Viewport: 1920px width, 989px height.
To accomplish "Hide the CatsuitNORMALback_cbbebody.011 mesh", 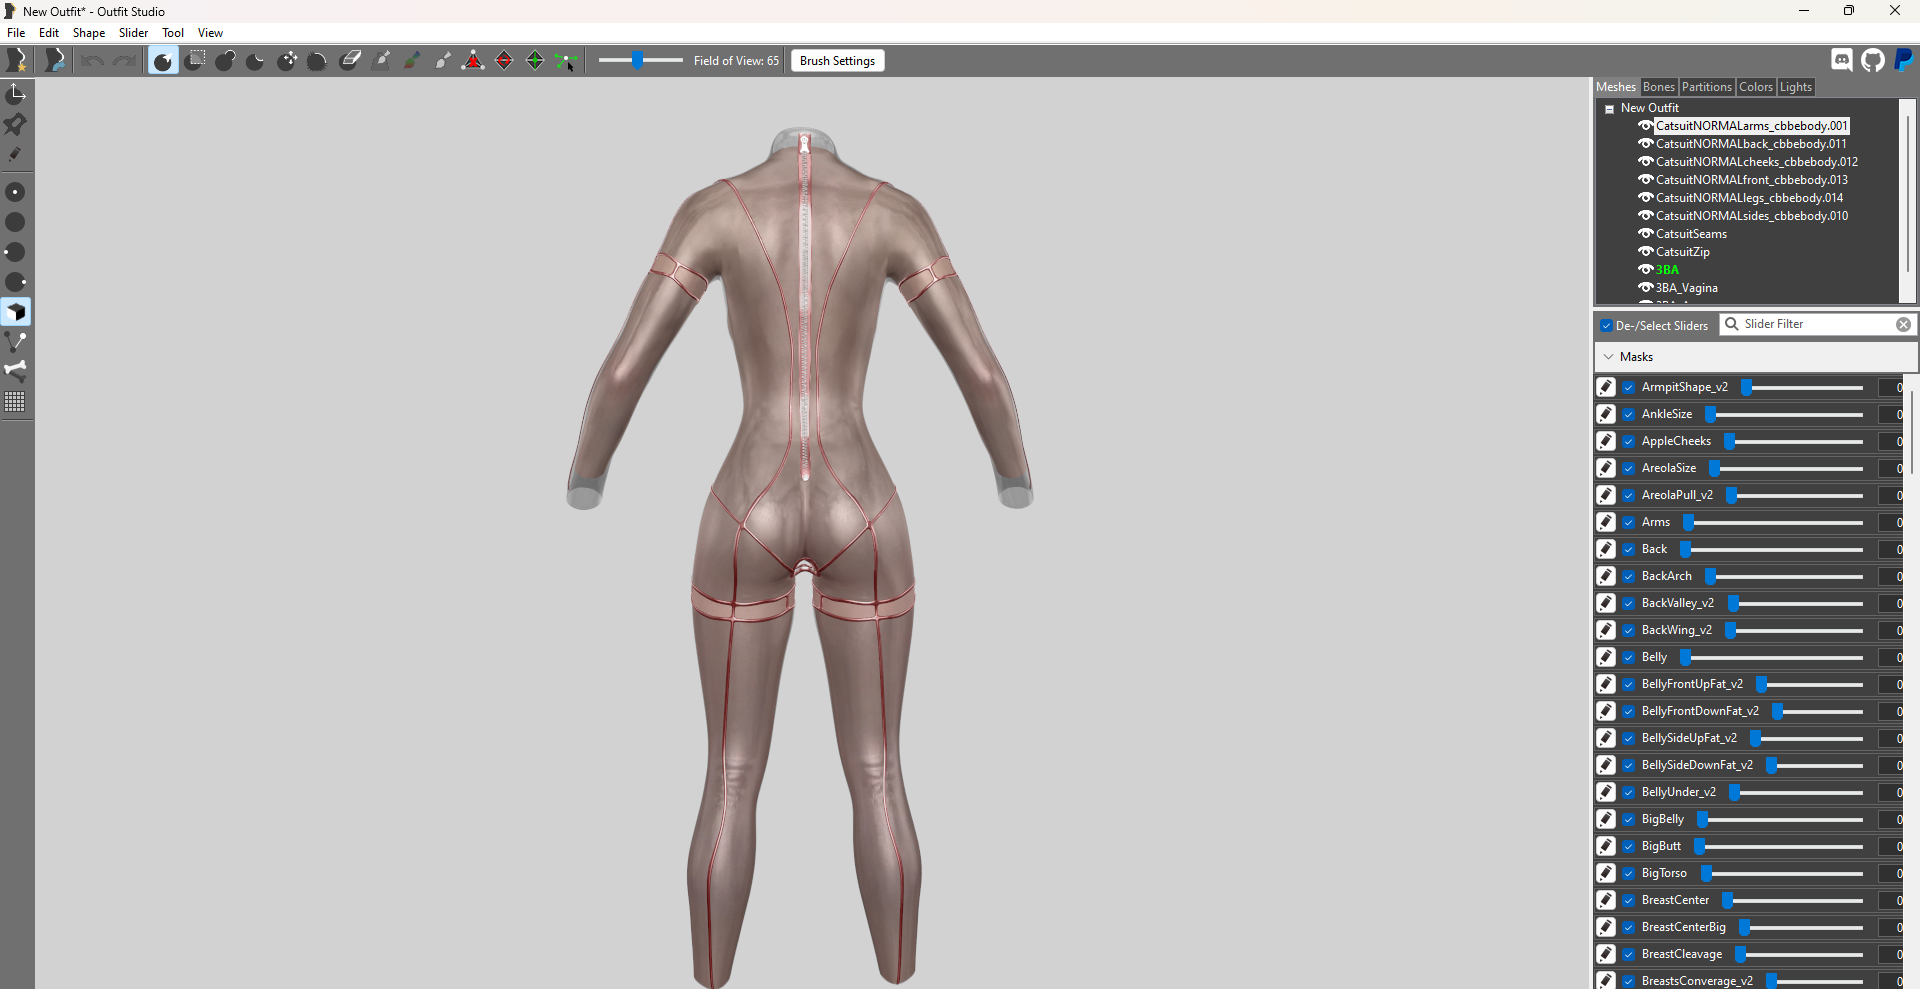I will click(1645, 144).
